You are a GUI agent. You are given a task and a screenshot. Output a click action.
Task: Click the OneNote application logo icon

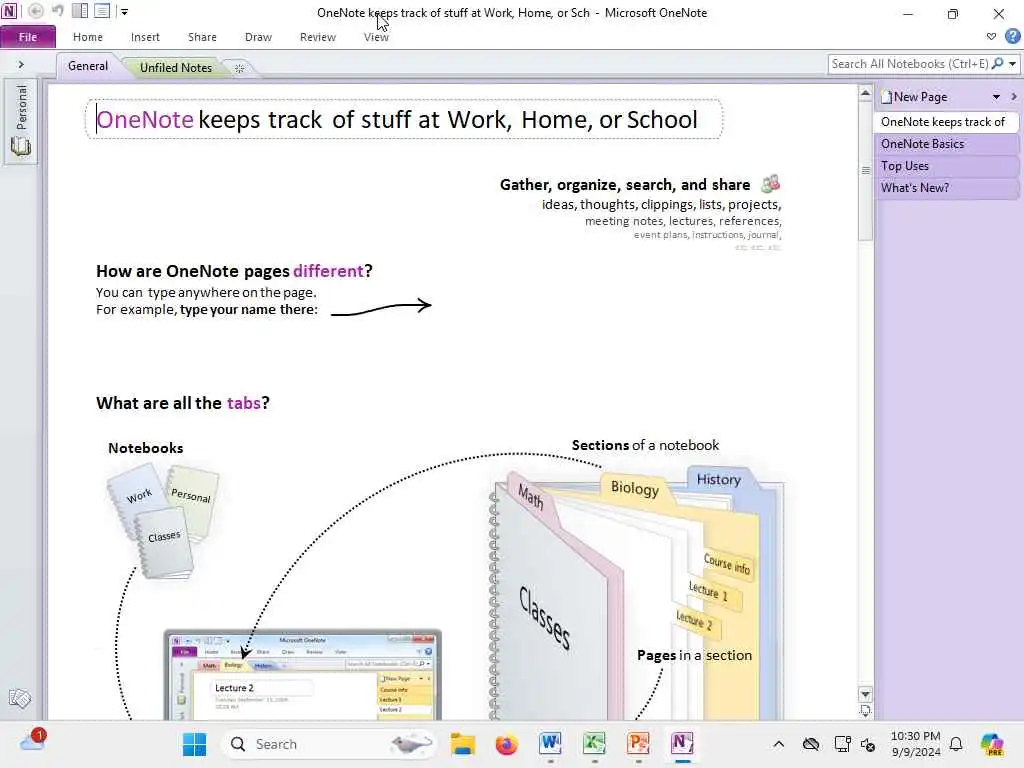point(9,11)
